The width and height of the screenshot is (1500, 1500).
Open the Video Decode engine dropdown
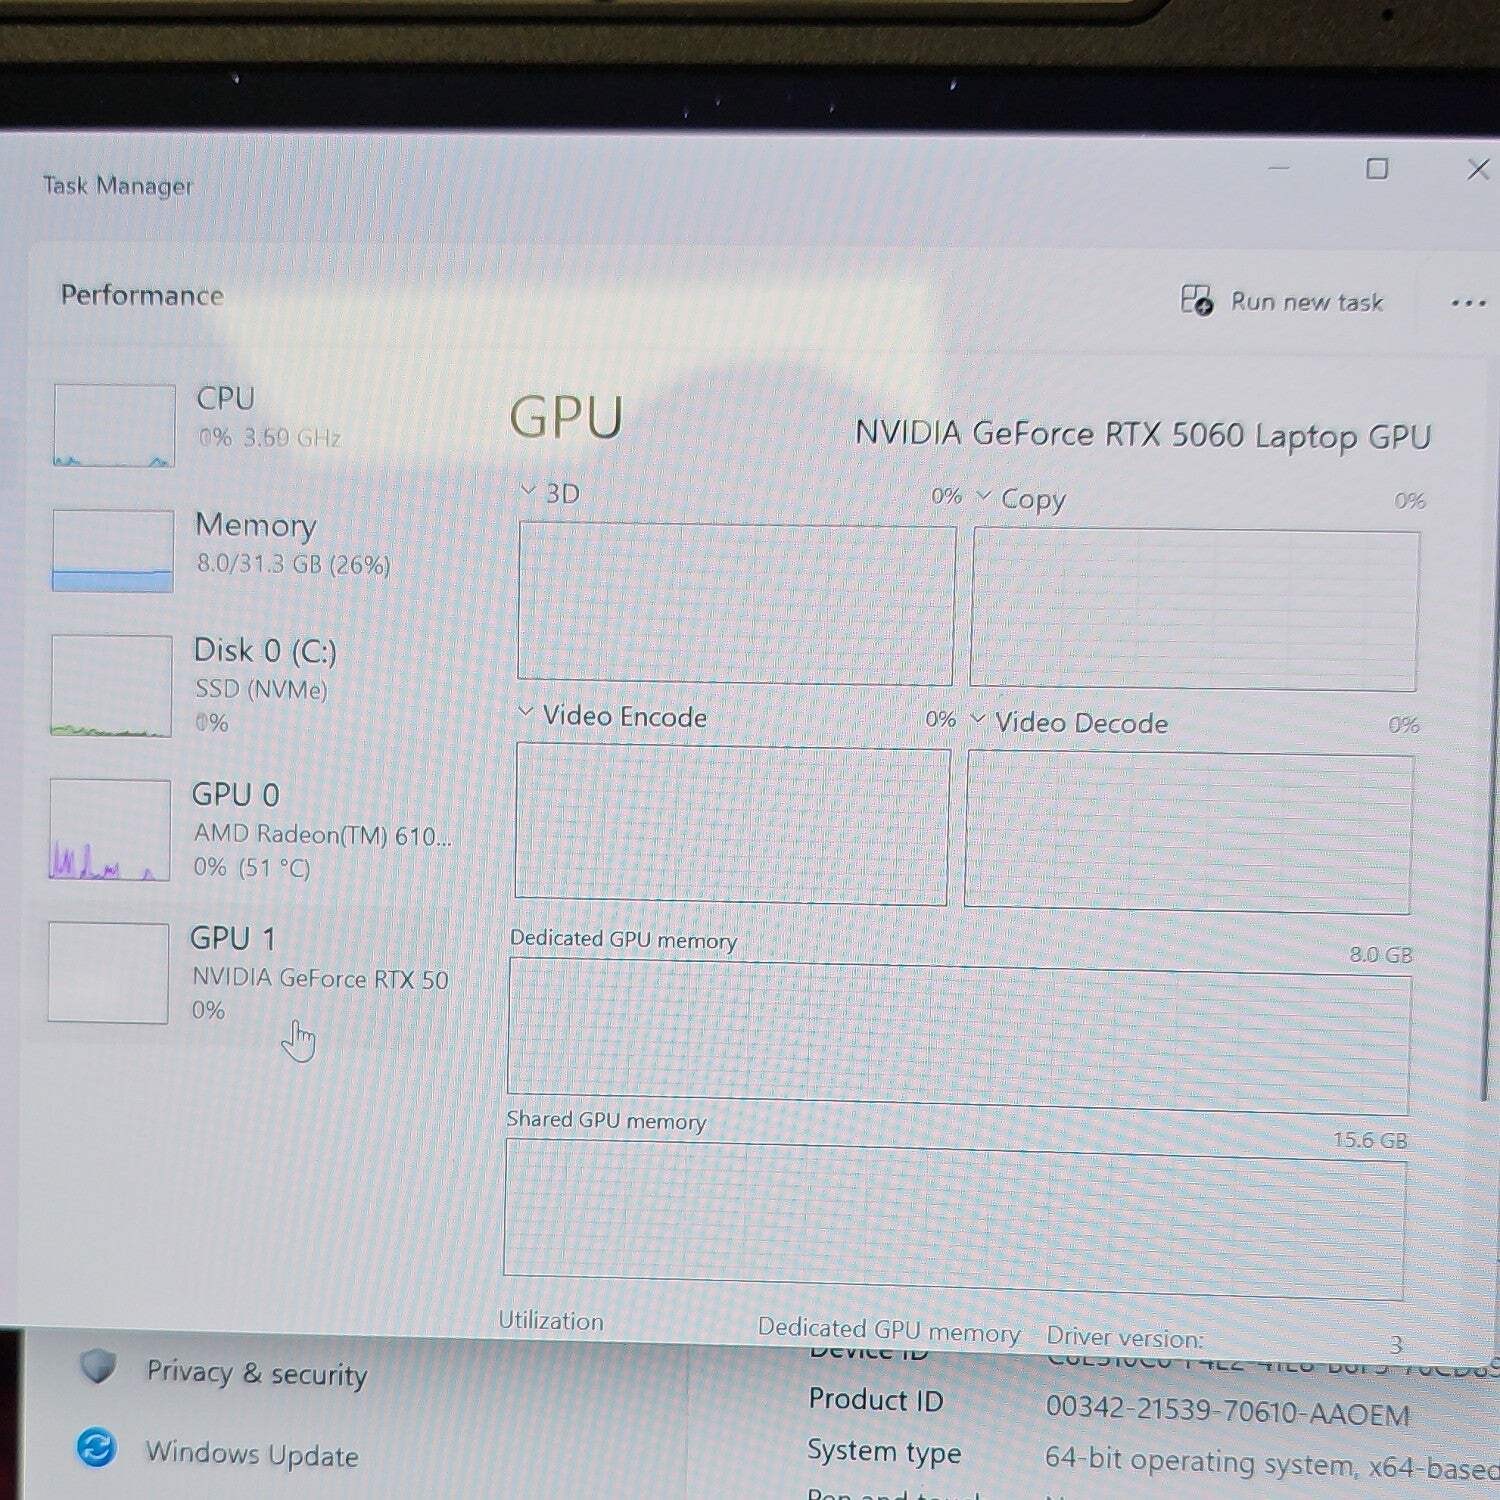coord(978,720)
